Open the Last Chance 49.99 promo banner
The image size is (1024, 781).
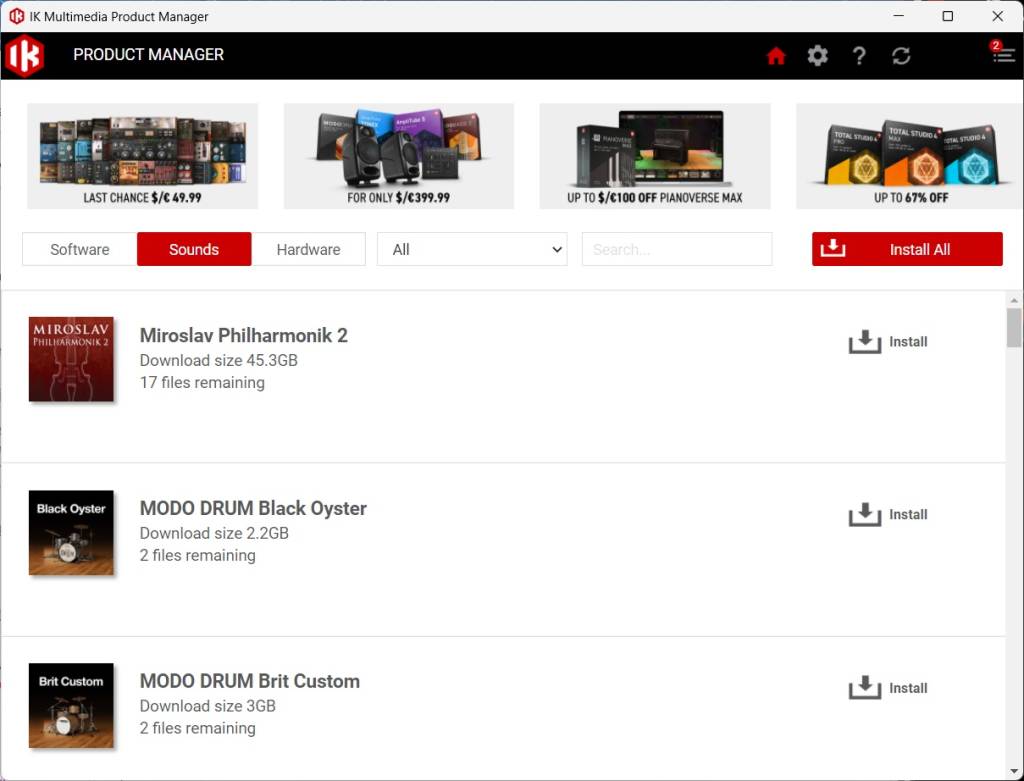pos(142,156)
